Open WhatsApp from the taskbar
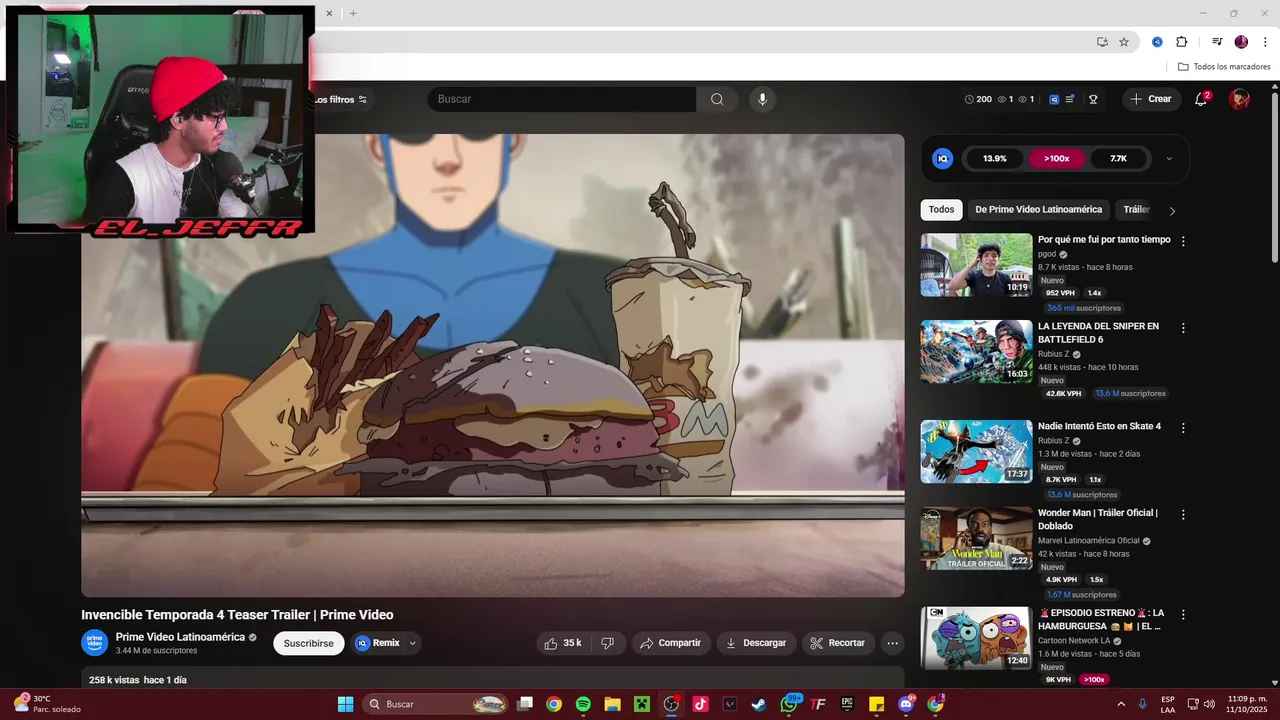This screenshot has height=720, width=1280. (789, 704)
